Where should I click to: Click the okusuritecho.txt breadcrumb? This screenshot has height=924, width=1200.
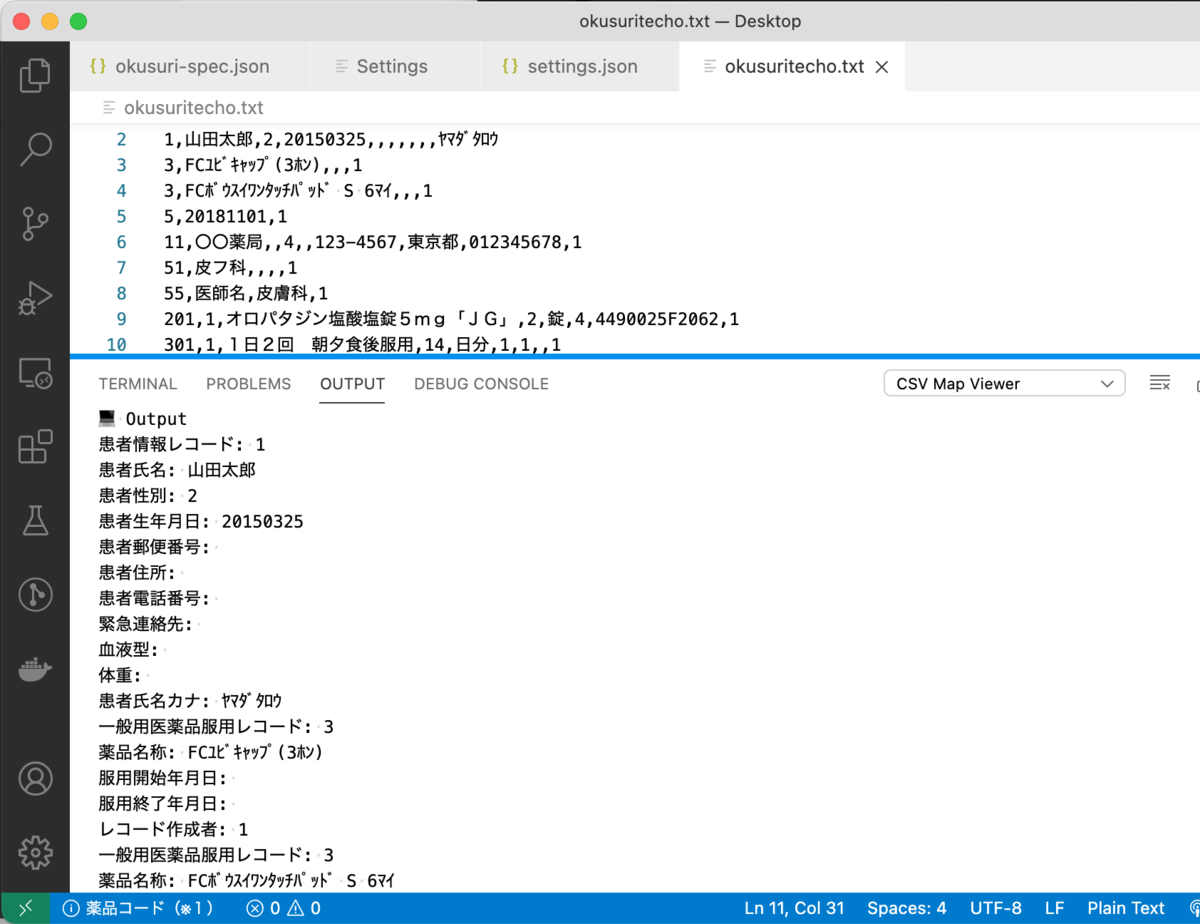click(183, 107)
